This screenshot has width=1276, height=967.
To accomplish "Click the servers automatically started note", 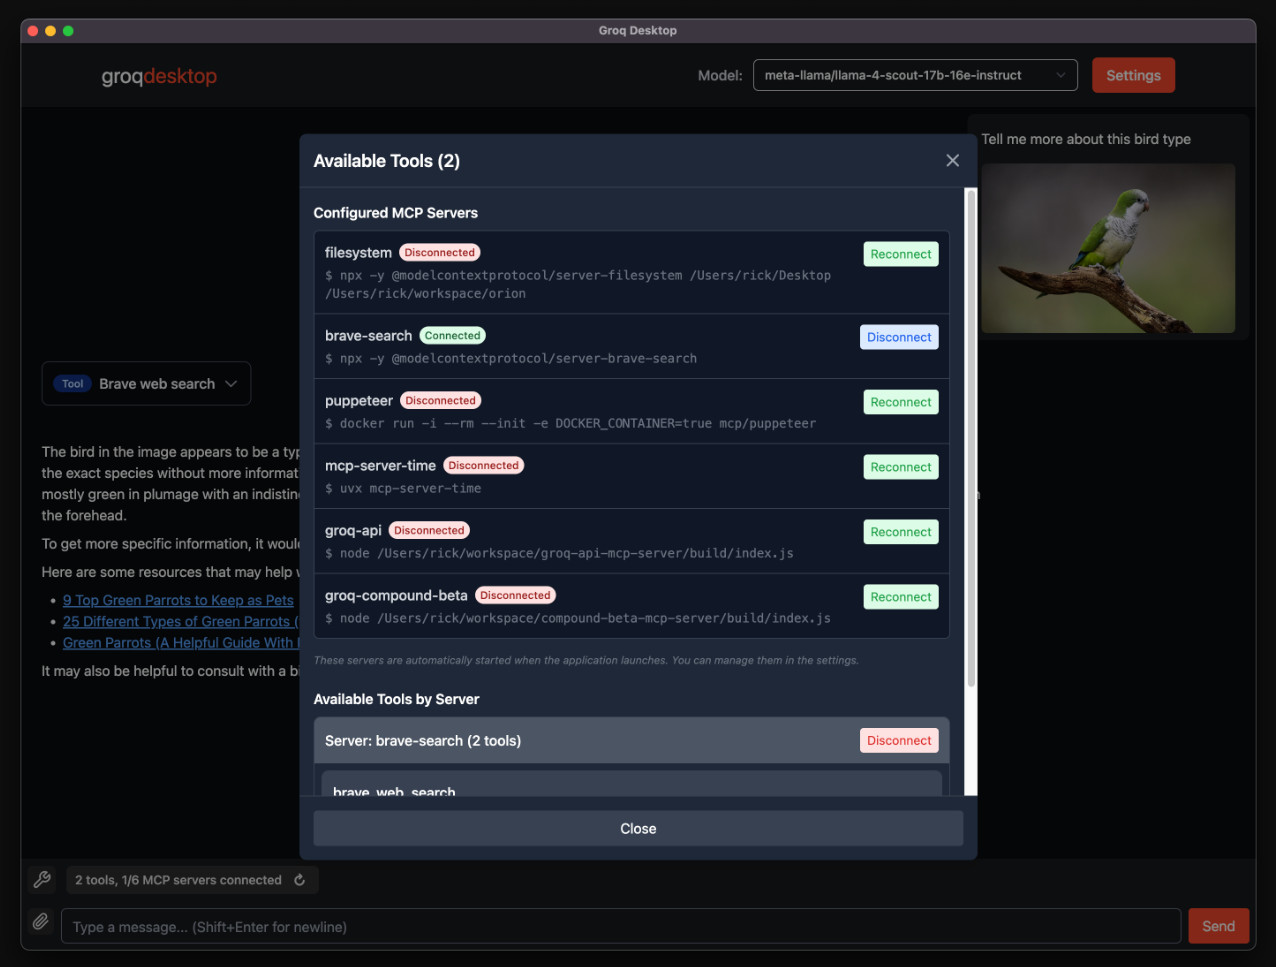I will click(x=586, y=660).
